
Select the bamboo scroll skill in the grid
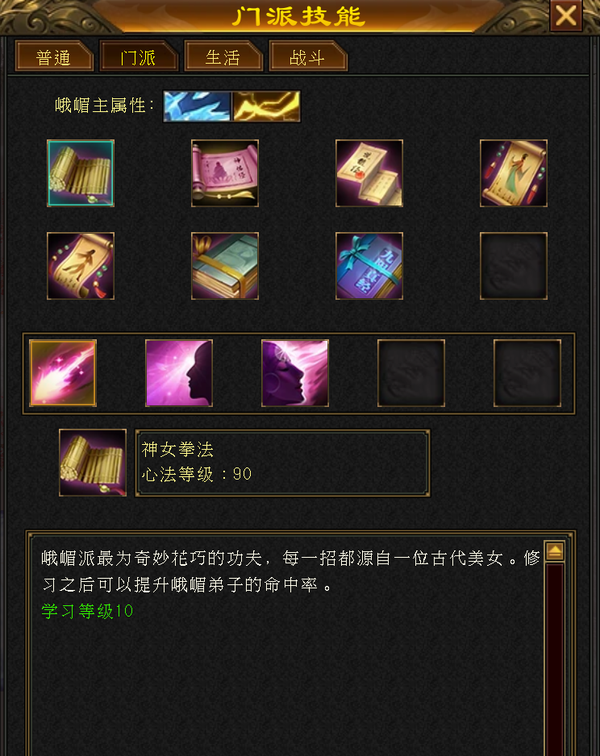pos(81,173)
